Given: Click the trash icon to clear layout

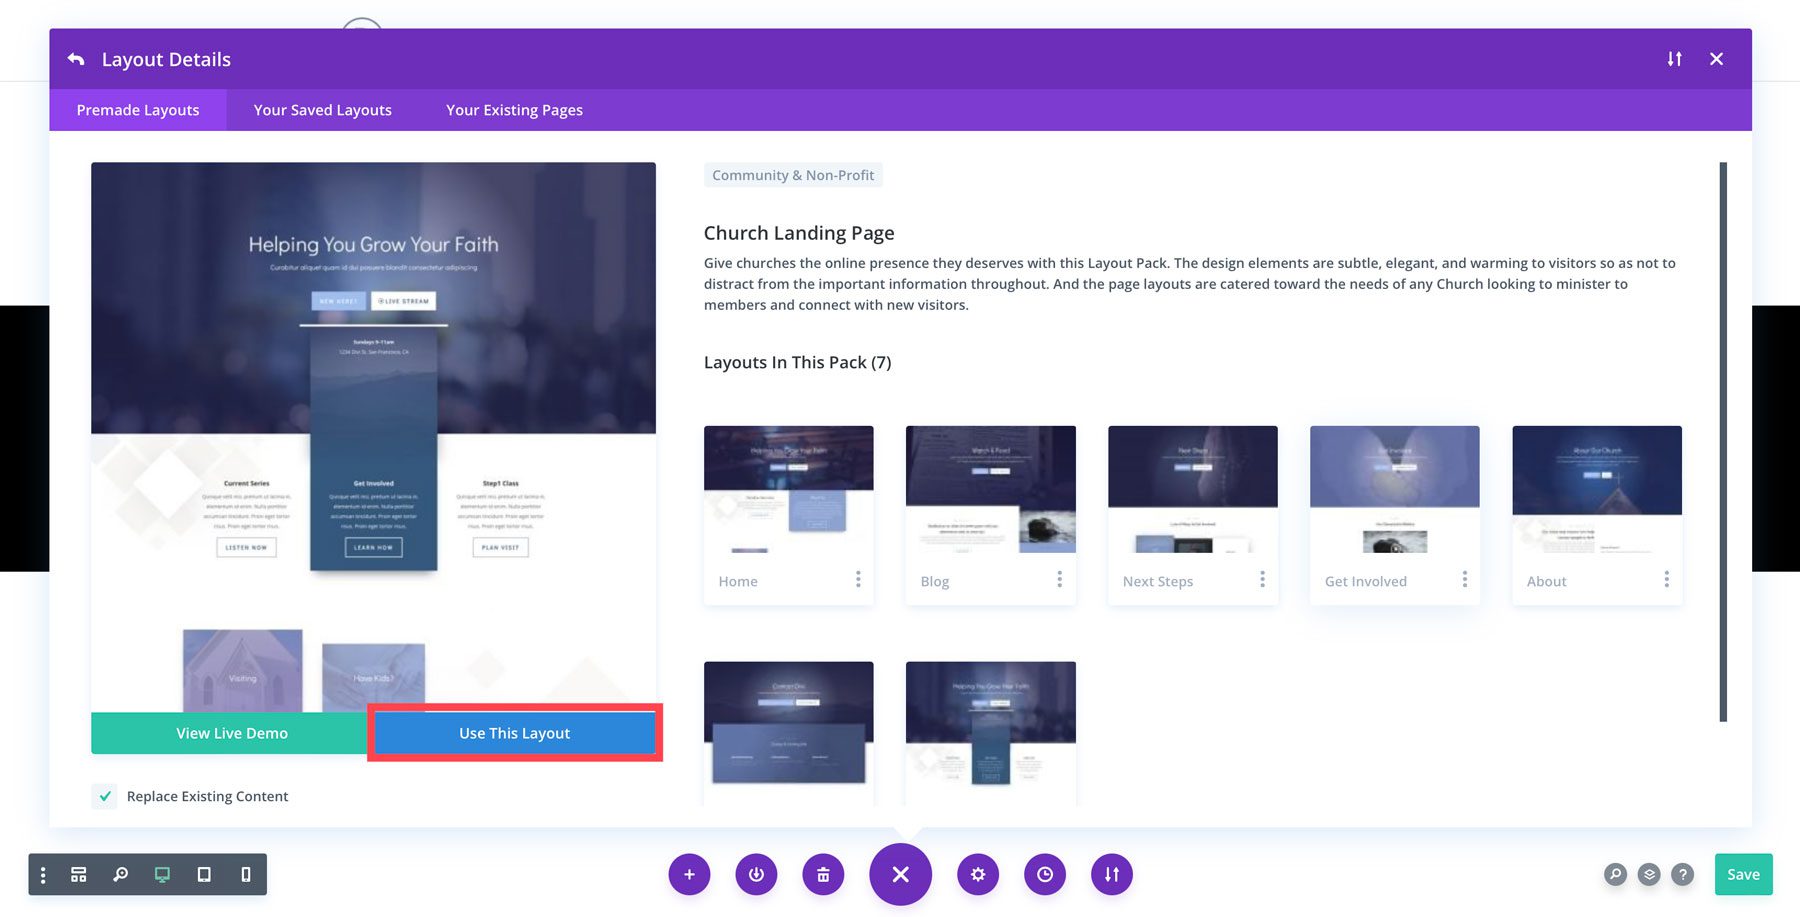Looking at the screenshot, I should (822, 873).
